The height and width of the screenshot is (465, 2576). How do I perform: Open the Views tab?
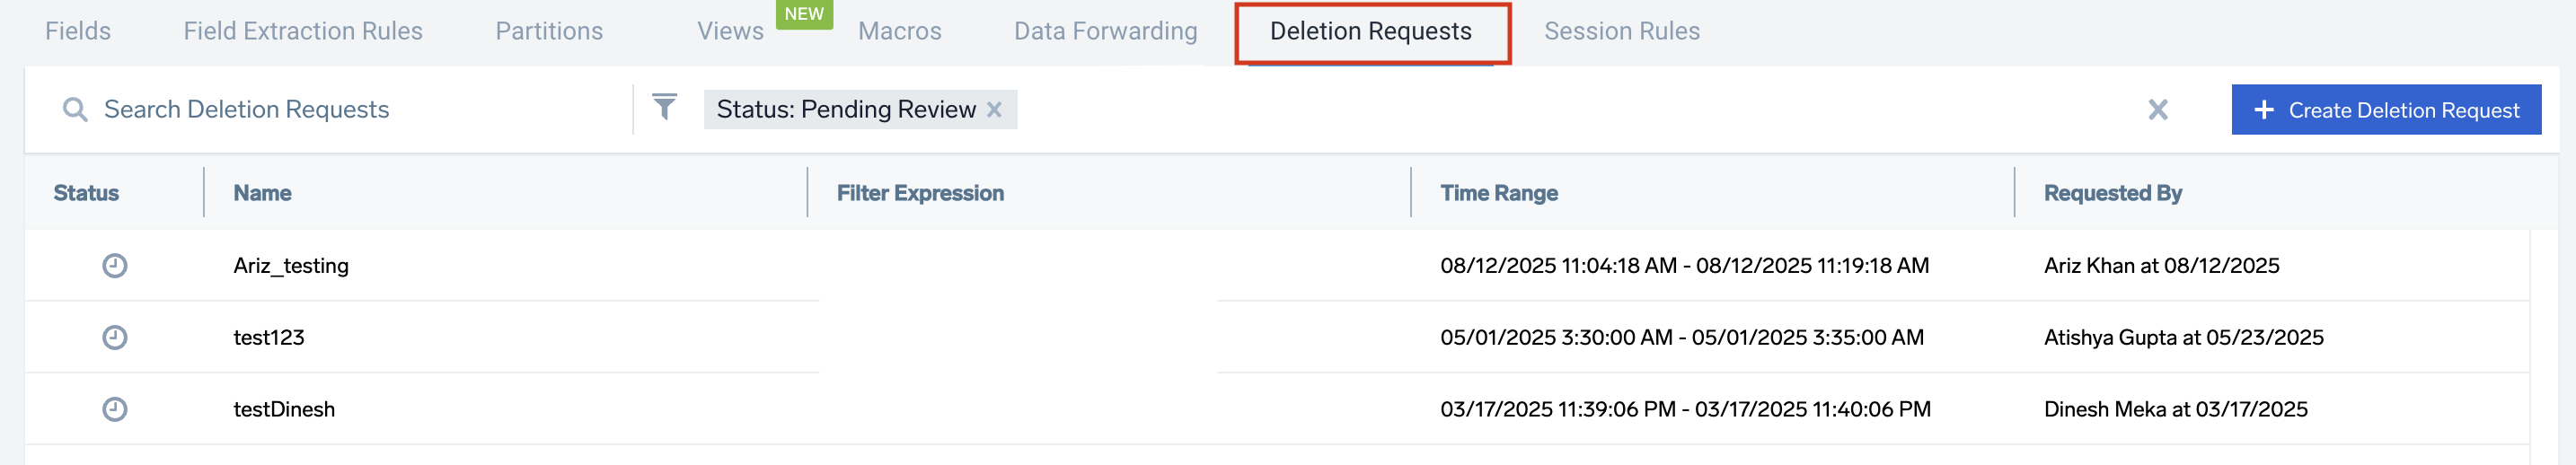[x=730, y=31]
